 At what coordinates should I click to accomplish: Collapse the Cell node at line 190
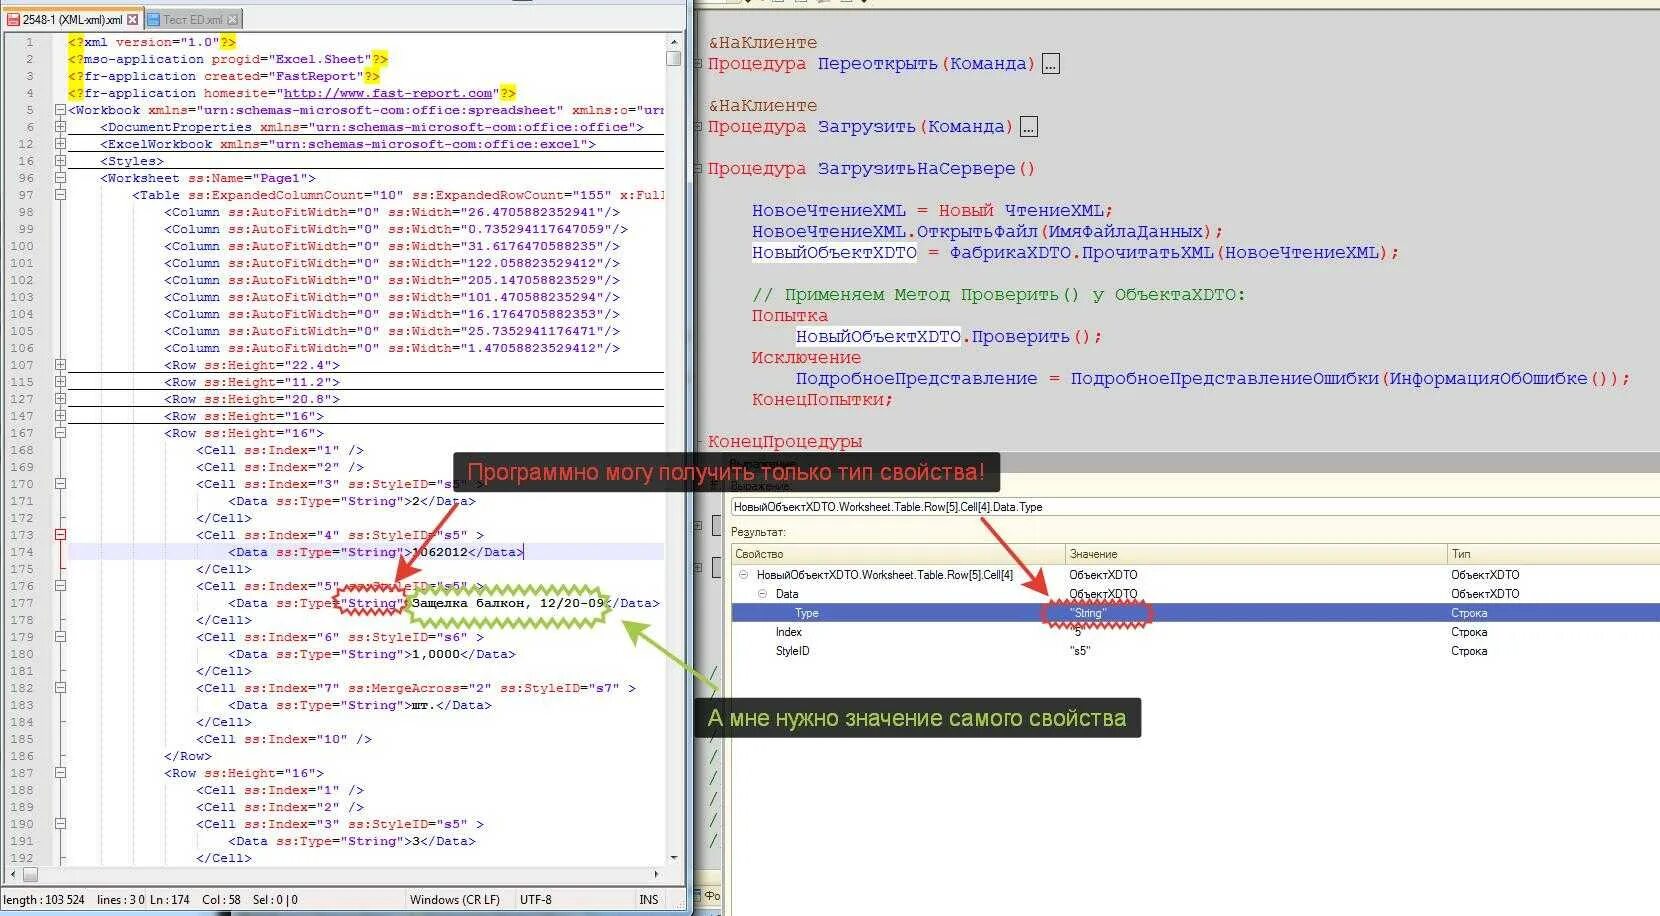tap(60, 824)
